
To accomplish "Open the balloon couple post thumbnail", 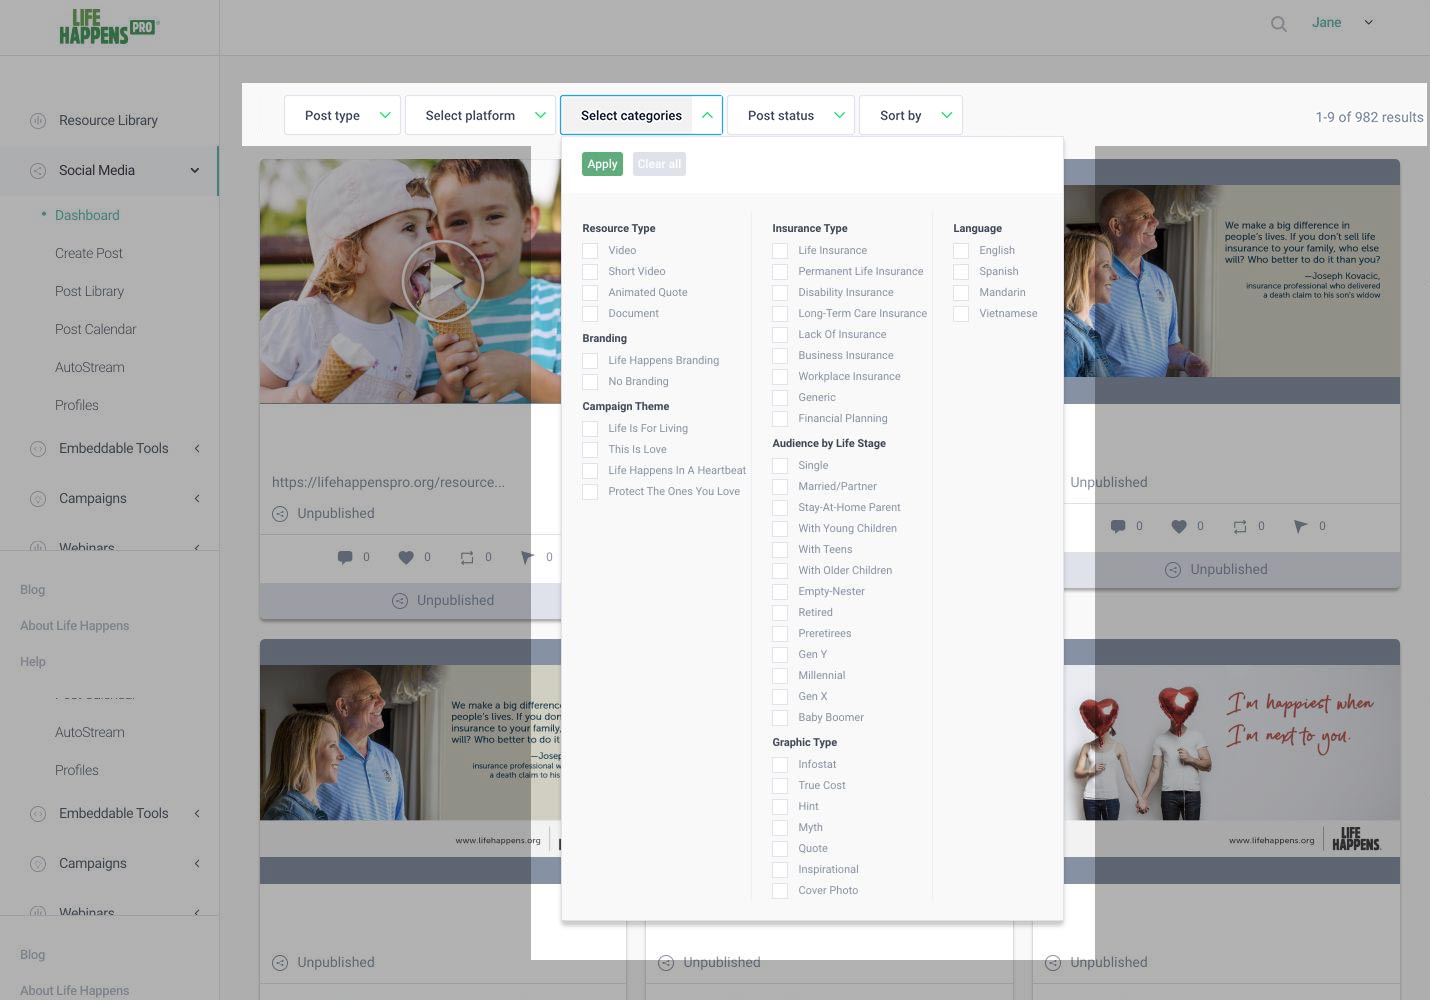I will (x=1232, y=761).
